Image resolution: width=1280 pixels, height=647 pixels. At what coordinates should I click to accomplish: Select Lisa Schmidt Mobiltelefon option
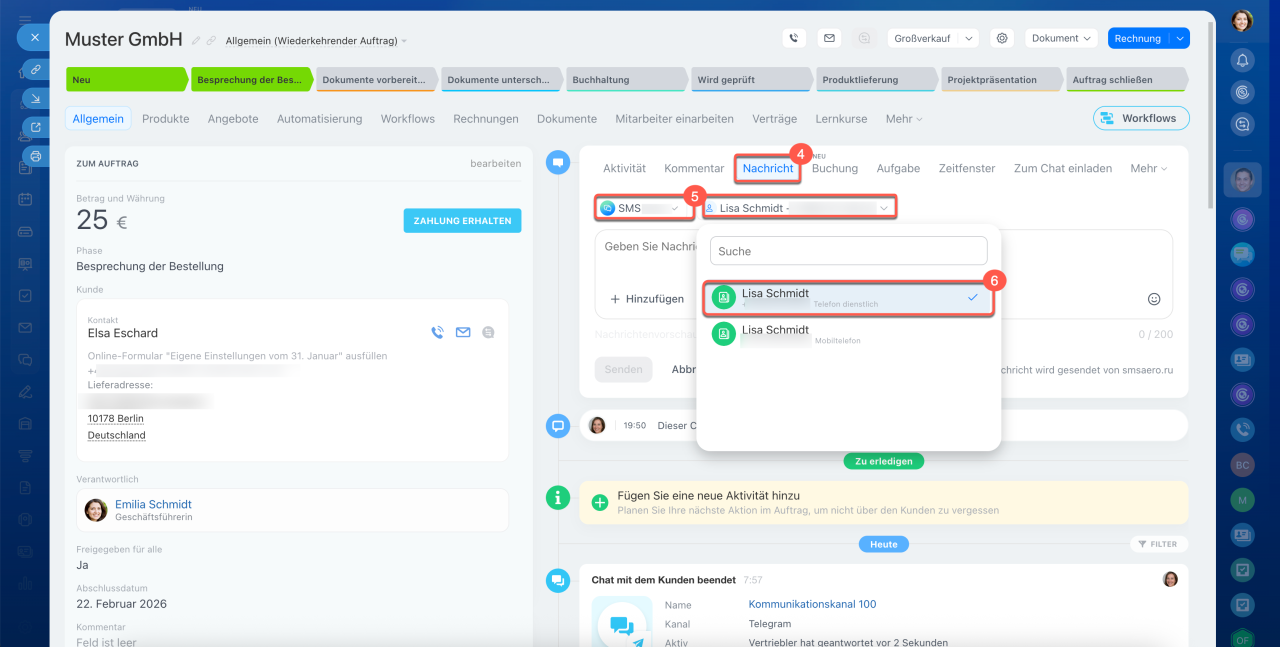[x=848, y=334]
